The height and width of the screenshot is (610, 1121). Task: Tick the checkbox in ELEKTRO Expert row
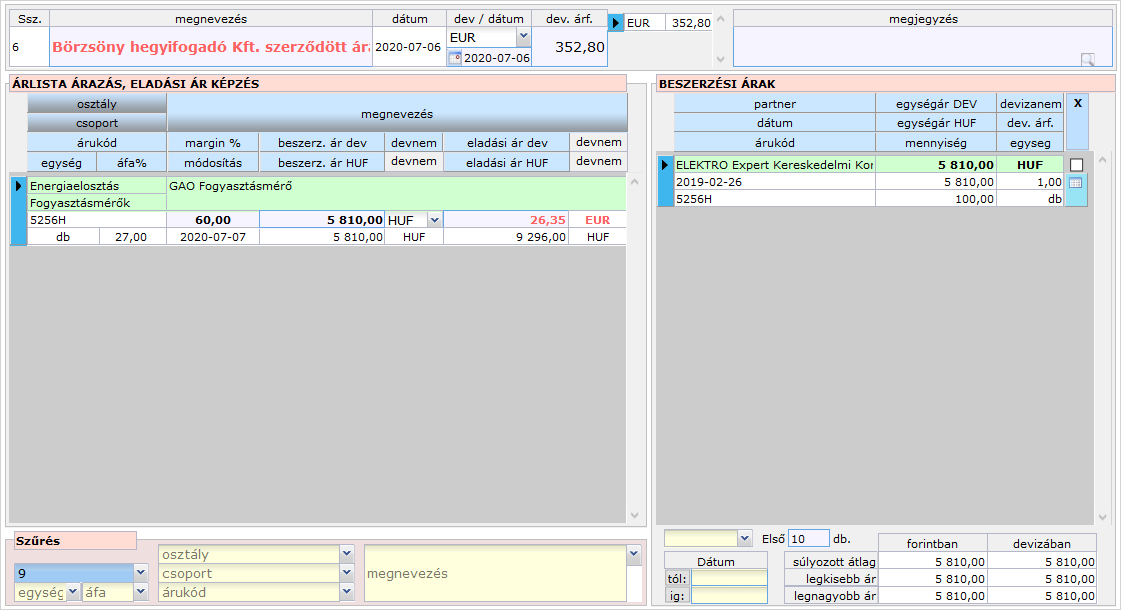1076,165
